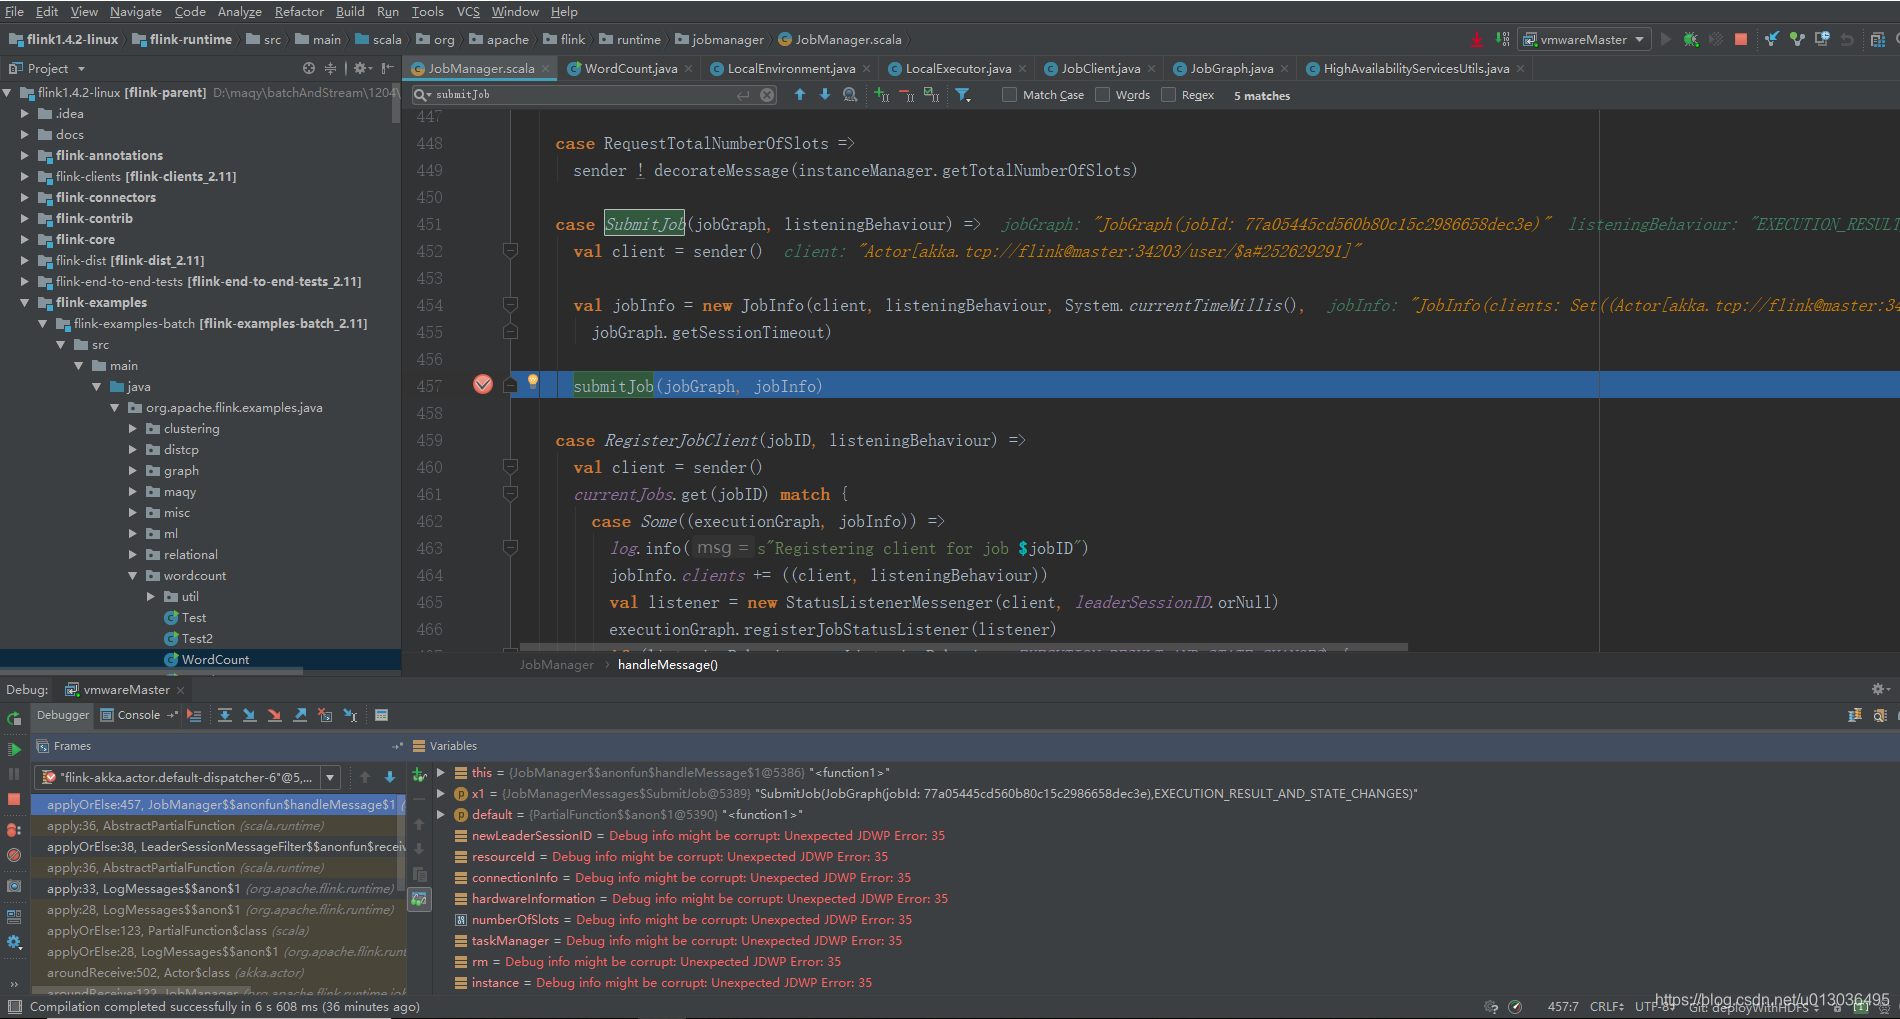Click New Watch plus icon in Variables

pyautogui.click(x=419, y=774)
